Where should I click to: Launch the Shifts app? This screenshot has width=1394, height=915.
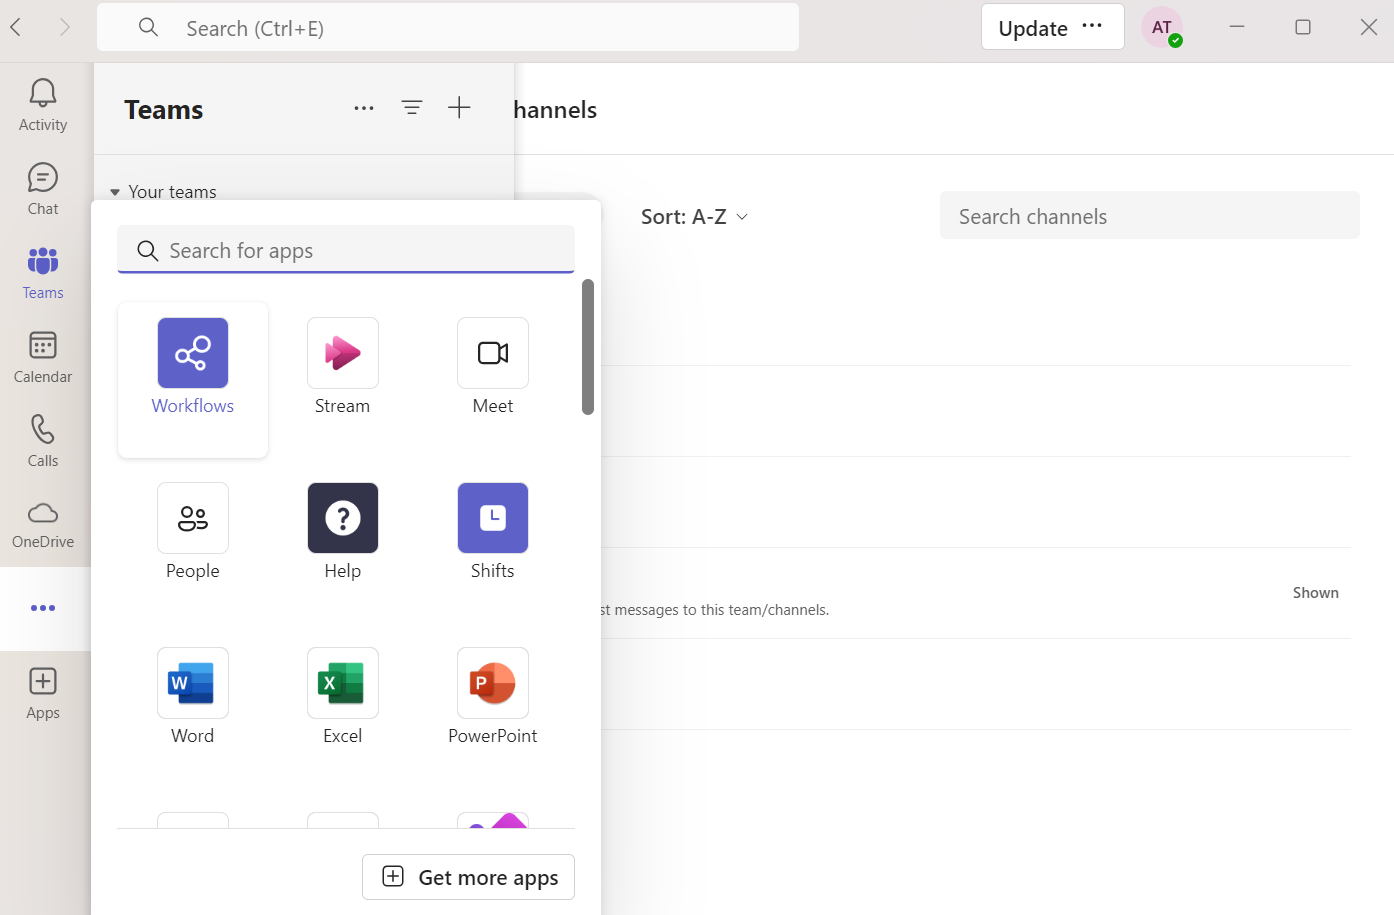click(x=493, y=532)
